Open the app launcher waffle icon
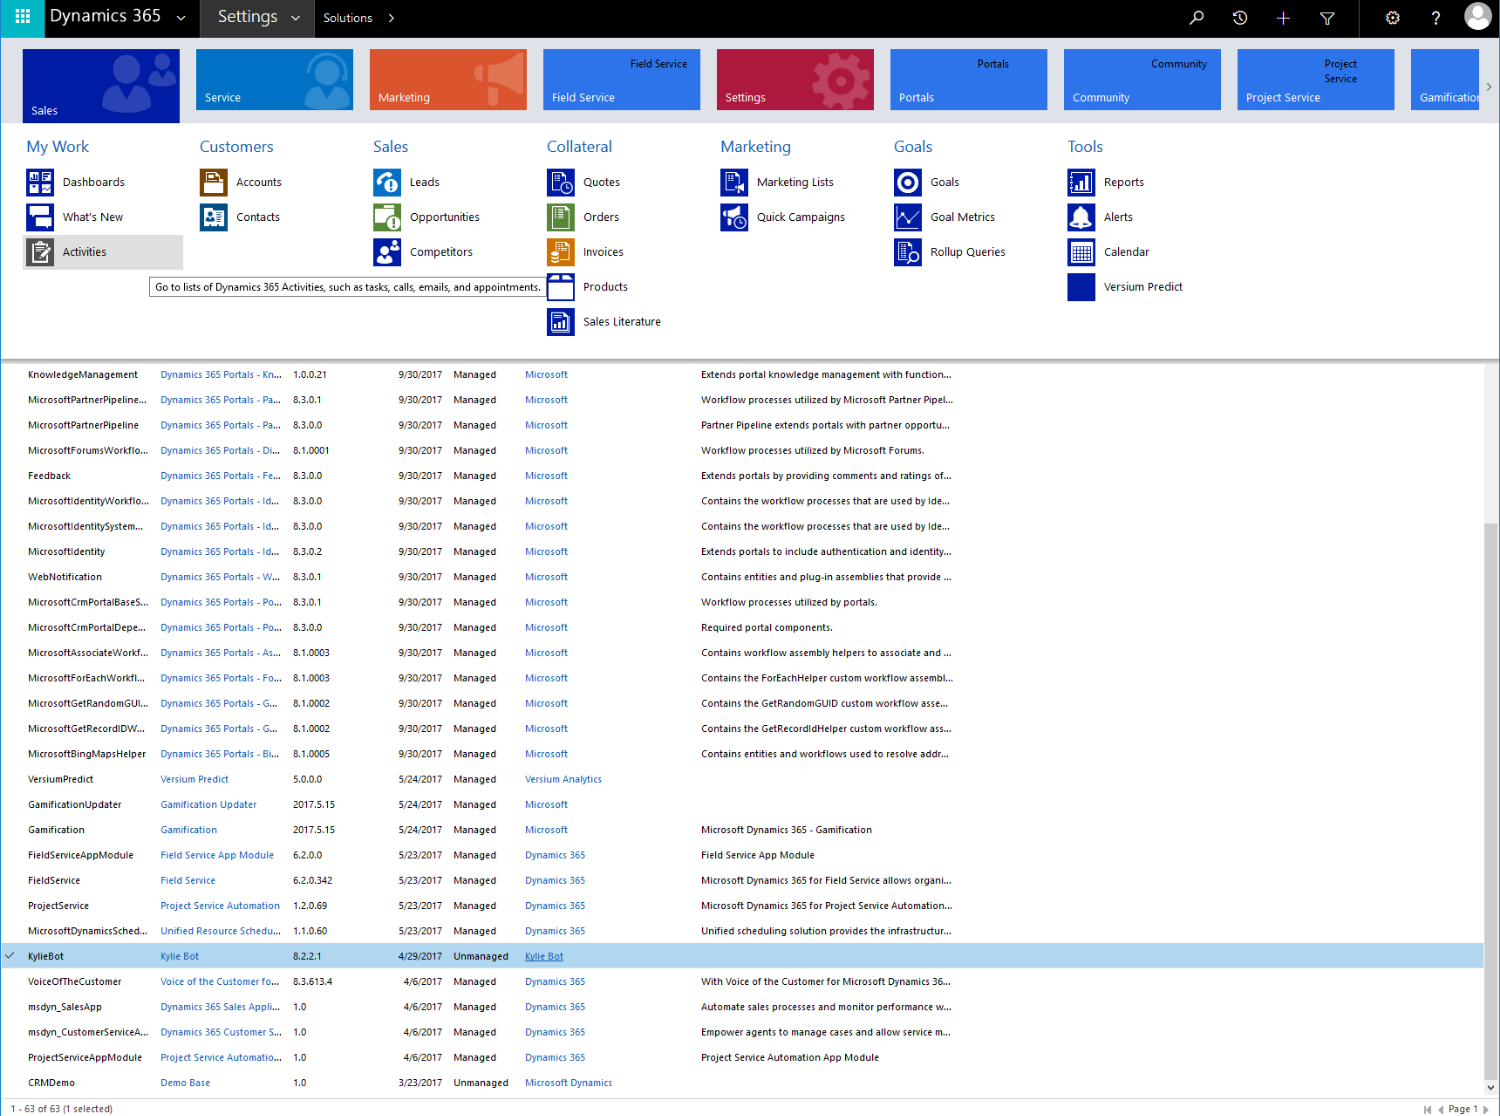 point(22,17)
